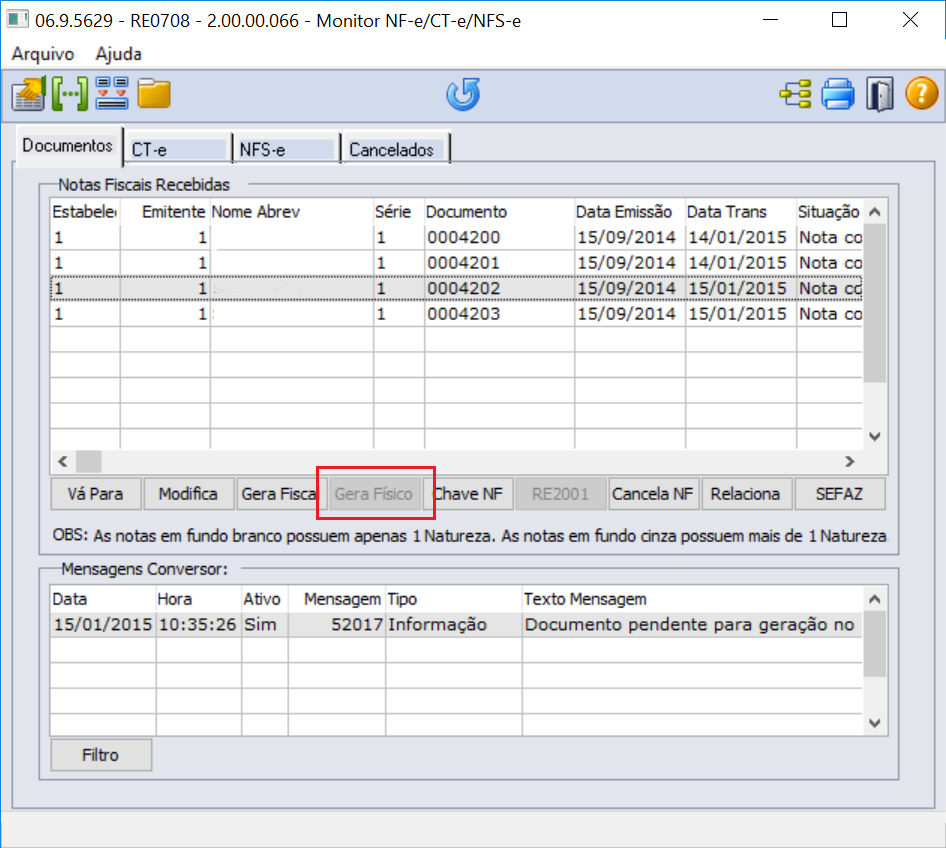Click the filter rows toolbar icon
Screen dimensions: 946x848
tap(112, 93)
